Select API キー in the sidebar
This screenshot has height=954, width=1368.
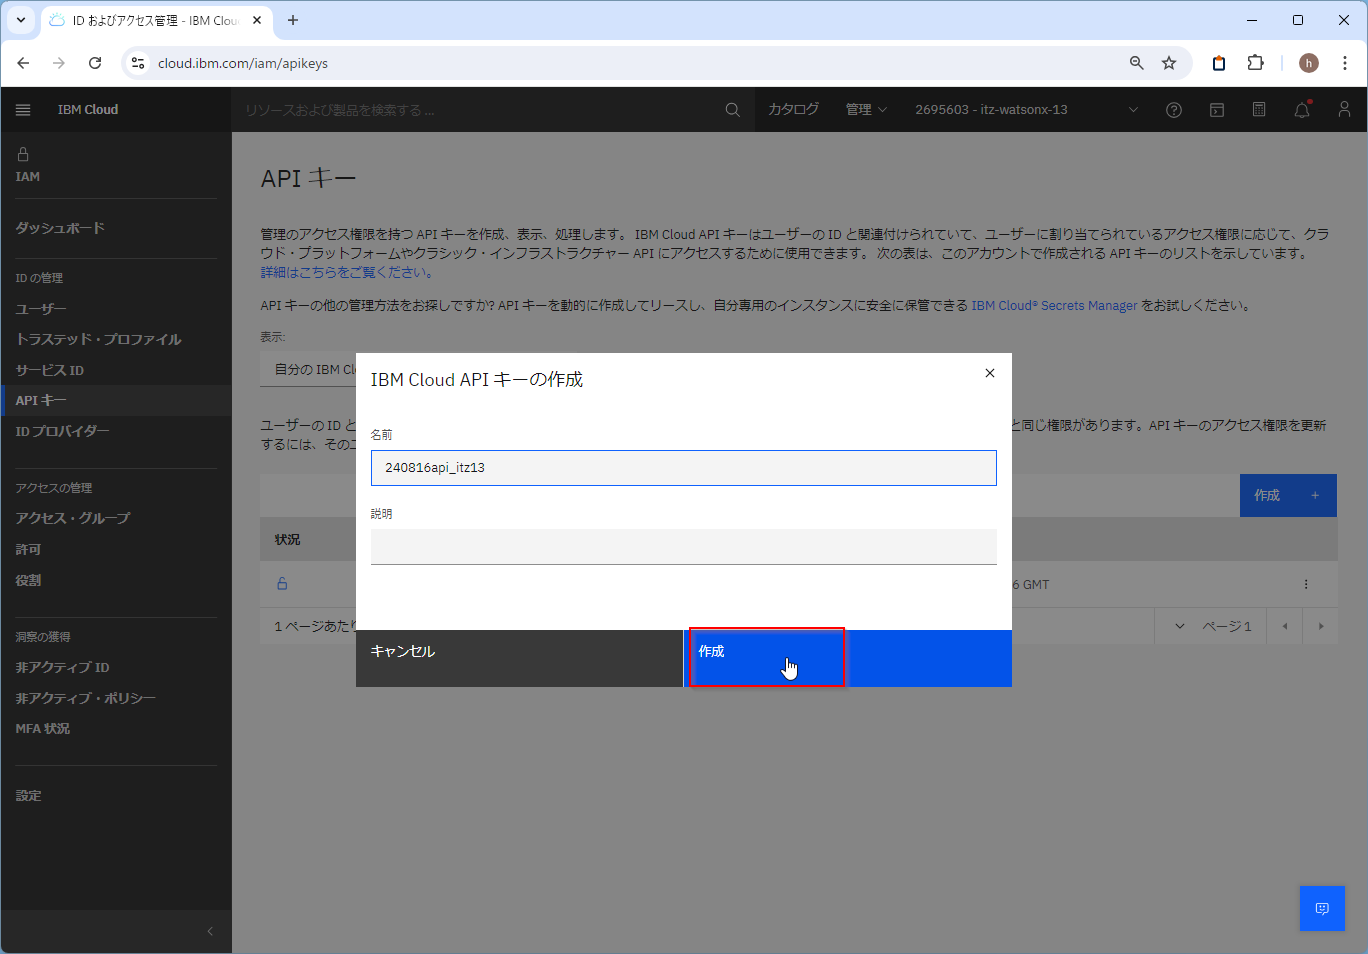point(116,400)
